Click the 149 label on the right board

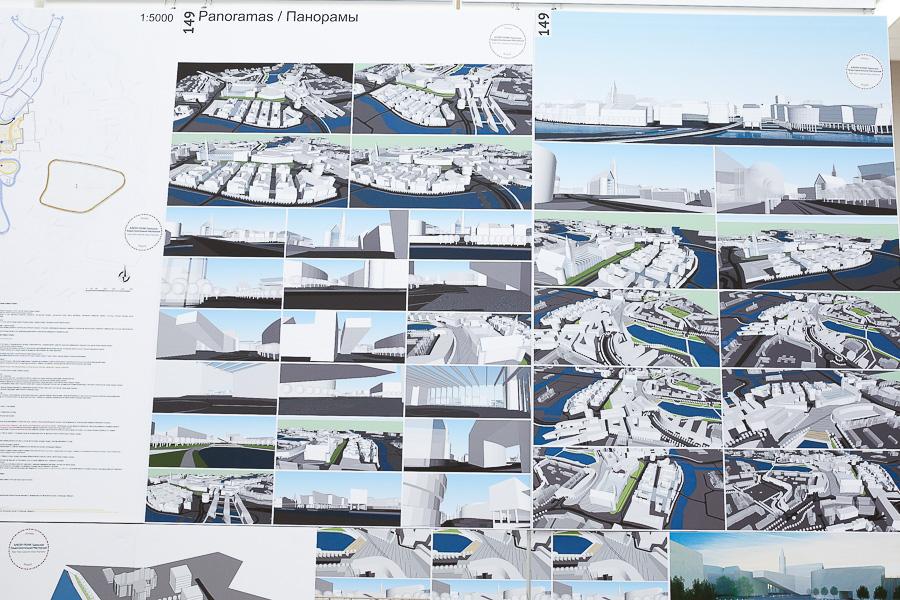(x=545, y=21)
